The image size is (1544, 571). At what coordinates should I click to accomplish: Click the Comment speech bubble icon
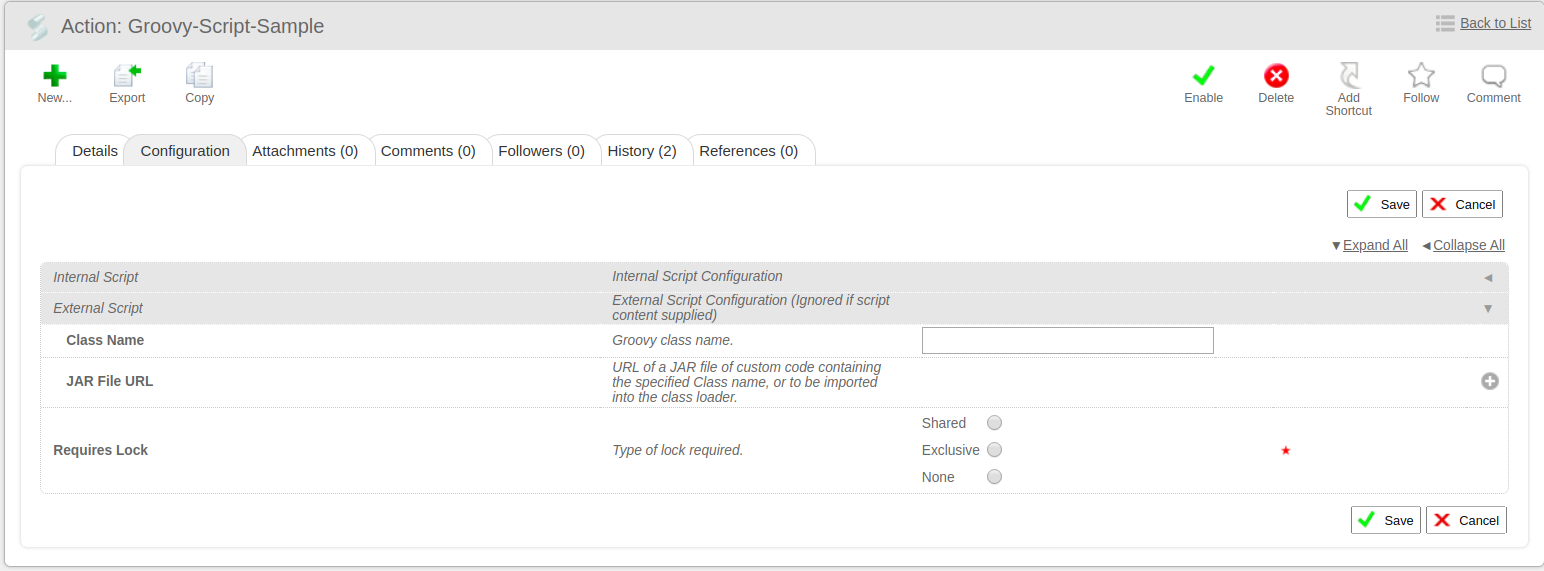1493,76
